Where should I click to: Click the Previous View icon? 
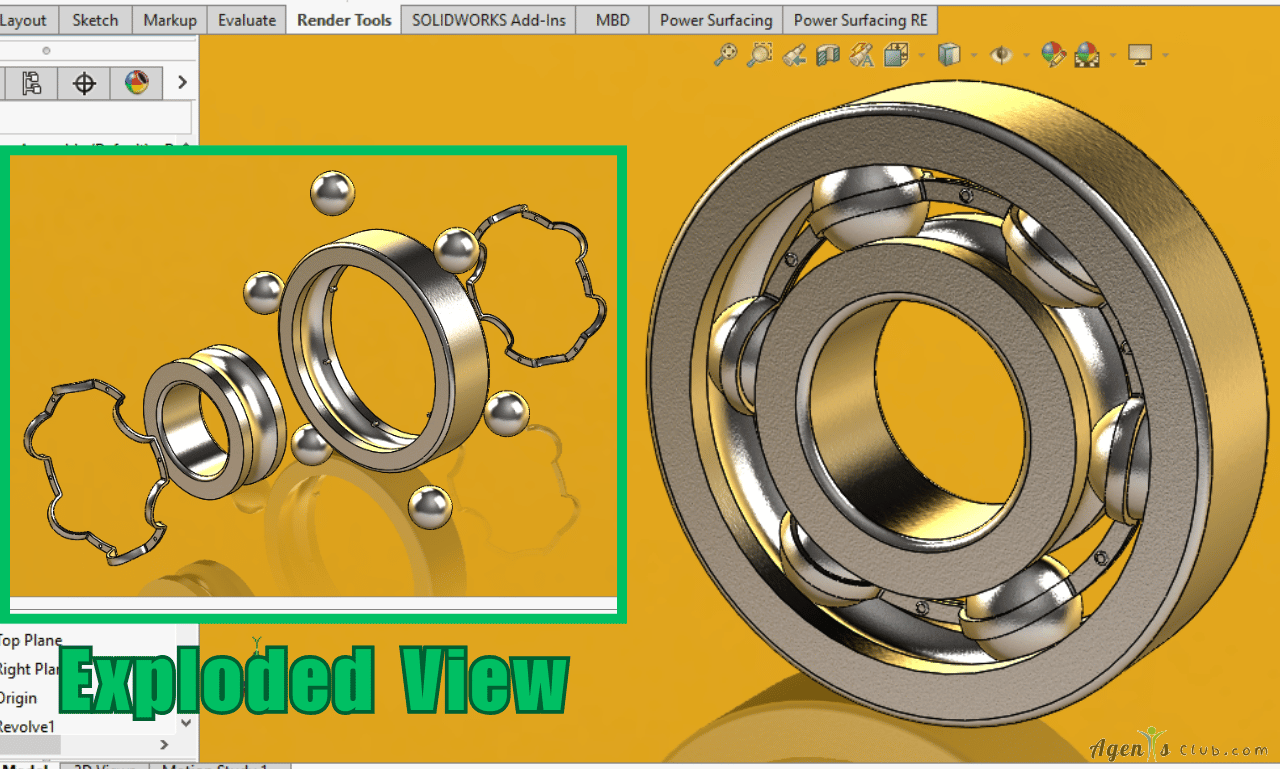pyautogui.click(x=794, y=55)
